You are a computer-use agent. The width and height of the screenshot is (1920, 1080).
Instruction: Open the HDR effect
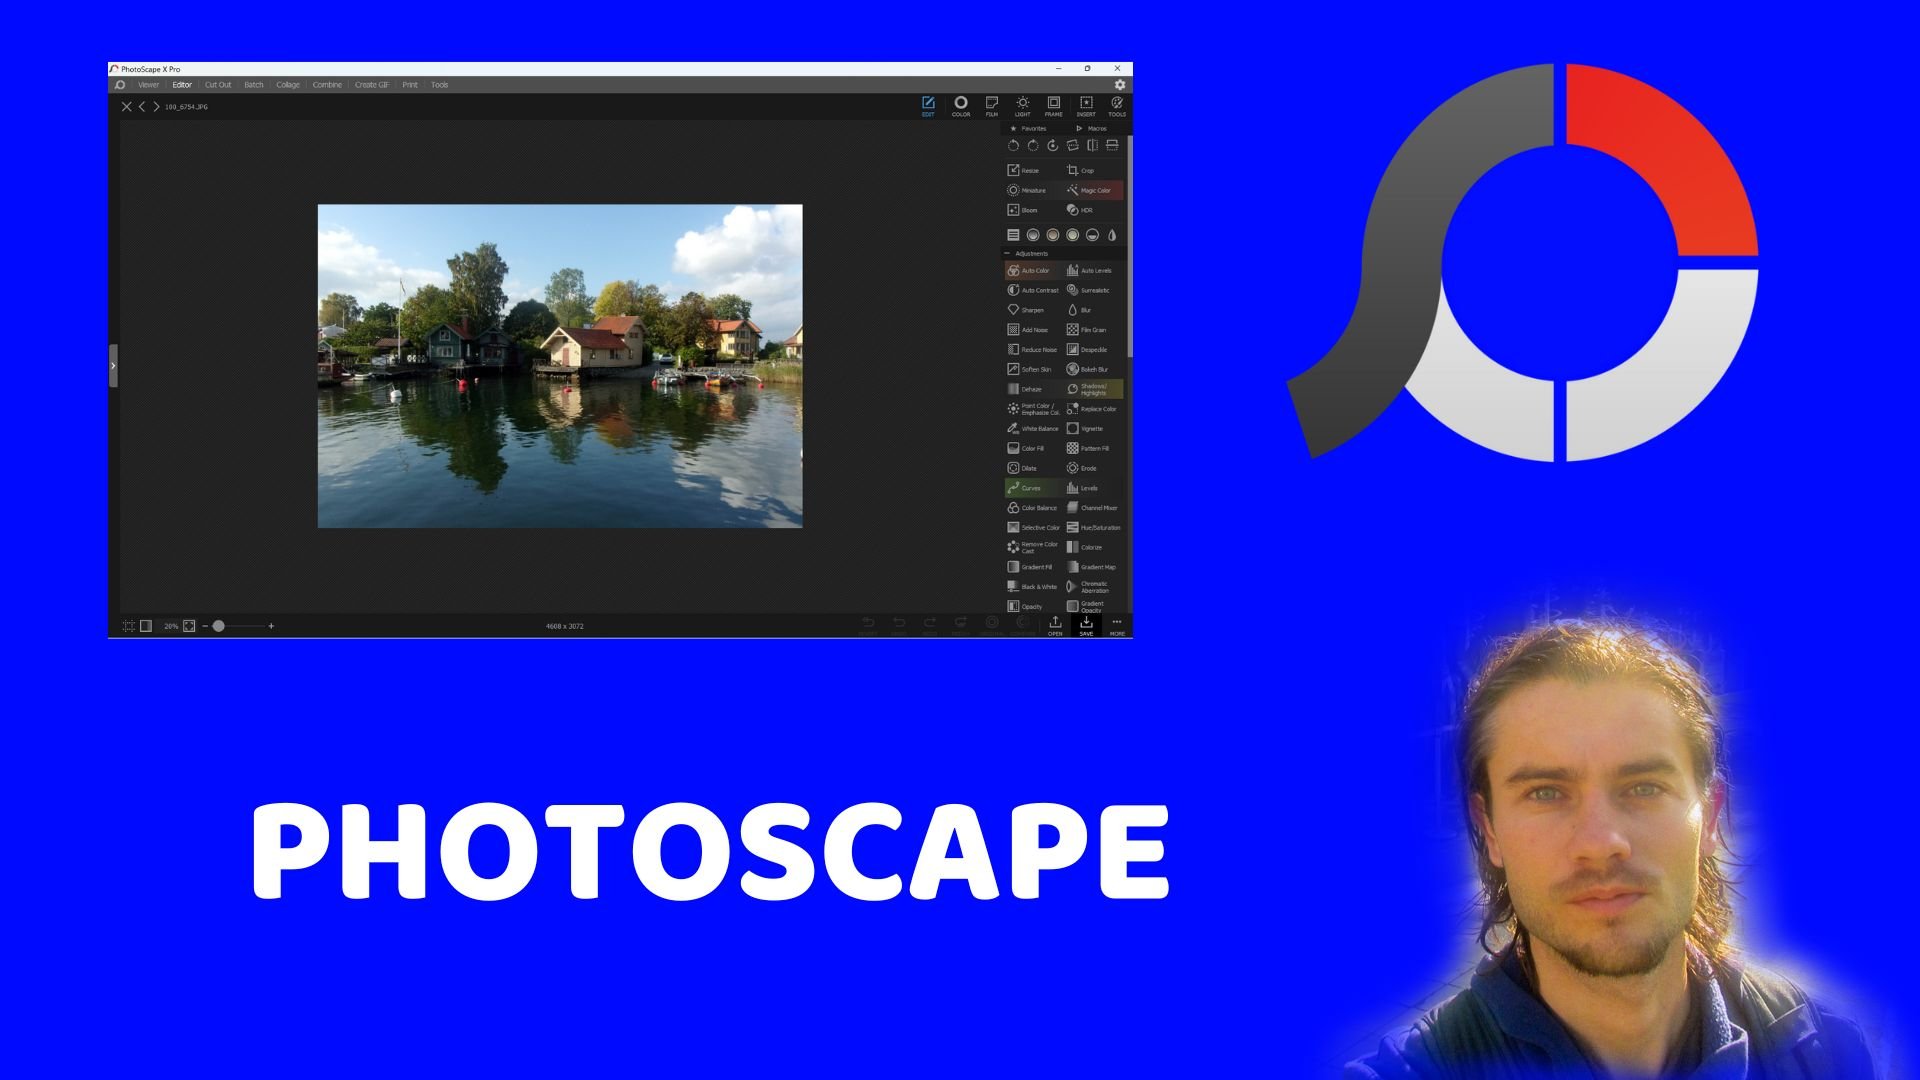click(1080, 210)
